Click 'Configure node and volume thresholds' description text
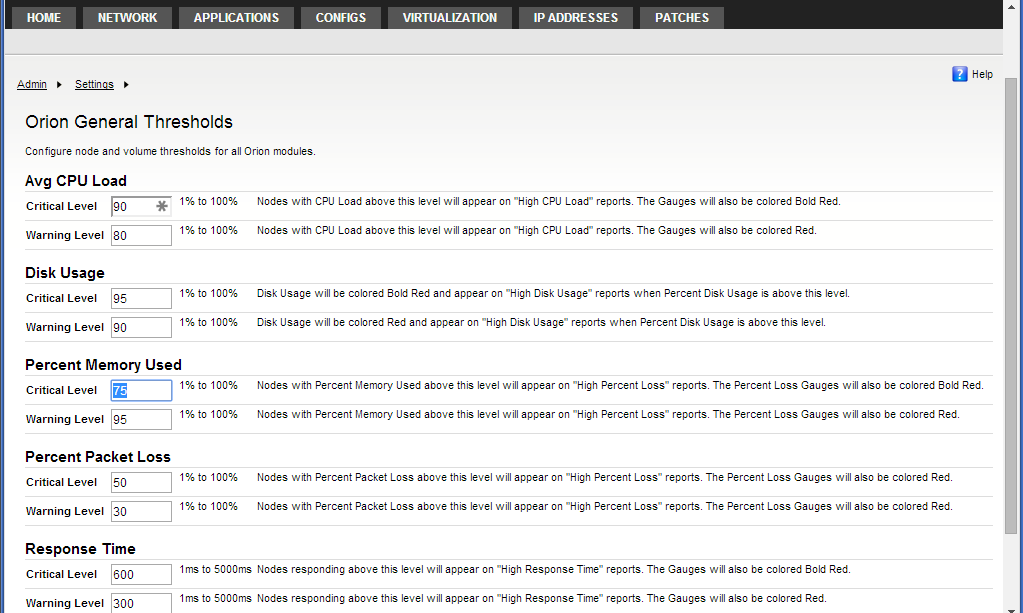1023x613 pixels. click(x=170, y=151)
